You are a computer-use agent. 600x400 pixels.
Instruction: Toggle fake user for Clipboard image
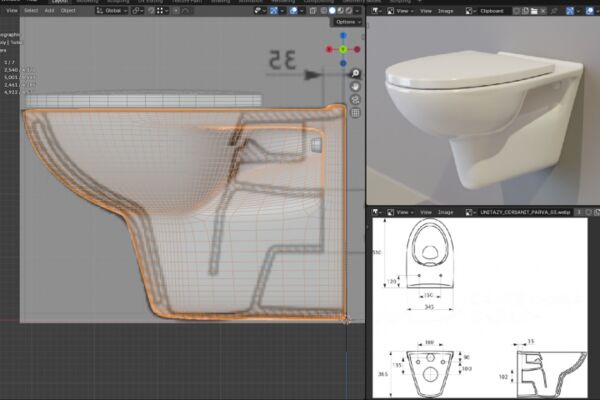point(517,11)
